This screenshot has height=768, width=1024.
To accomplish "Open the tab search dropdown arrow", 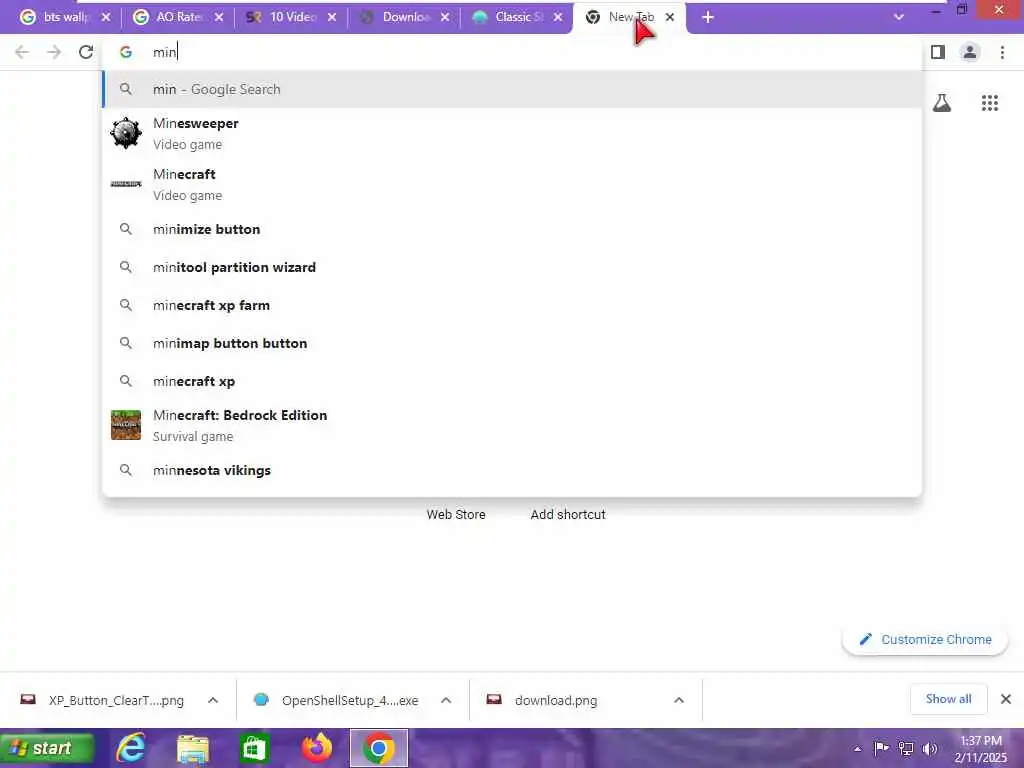I will coord(899,17).
